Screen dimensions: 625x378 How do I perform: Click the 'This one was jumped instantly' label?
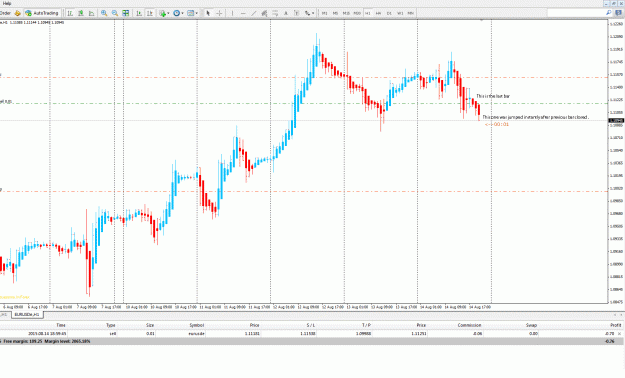(535, 117)
